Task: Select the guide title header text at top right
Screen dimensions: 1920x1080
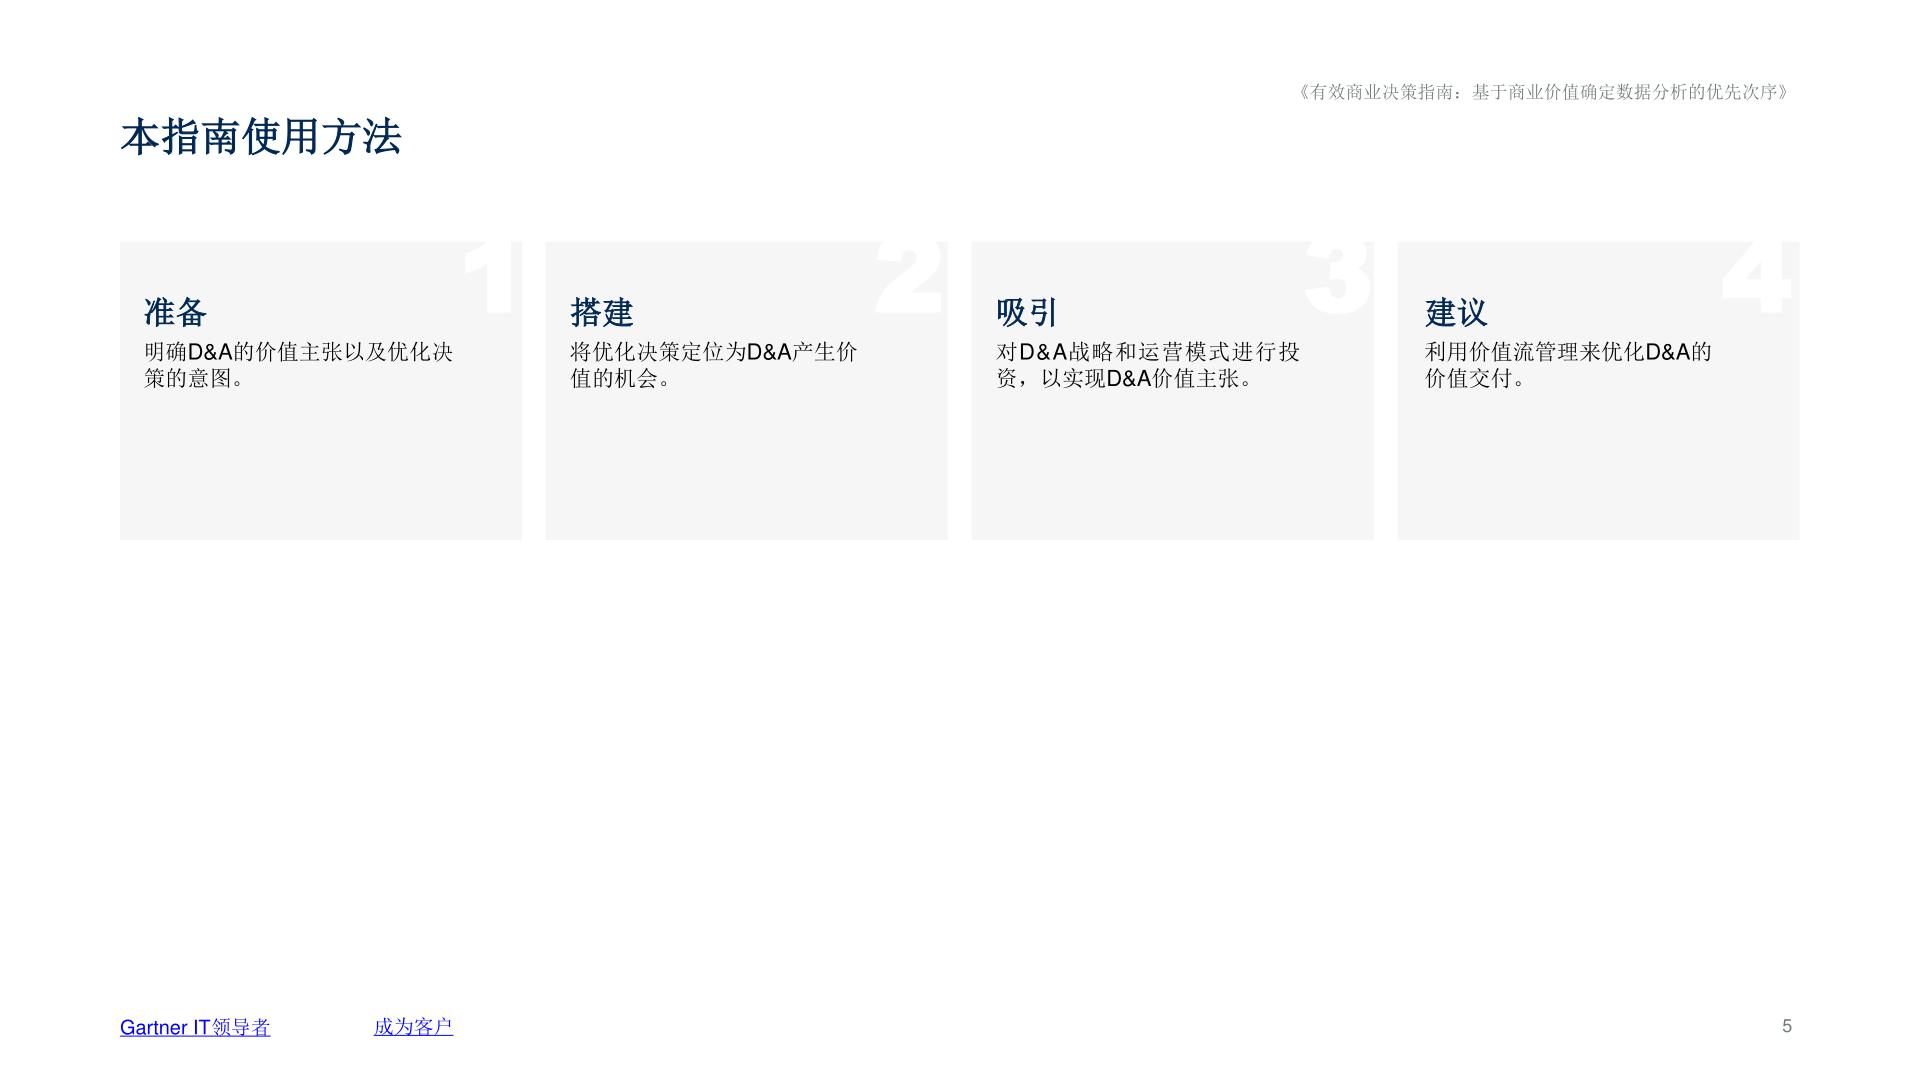Action: pyautogui.click(x=1544, y=92)
